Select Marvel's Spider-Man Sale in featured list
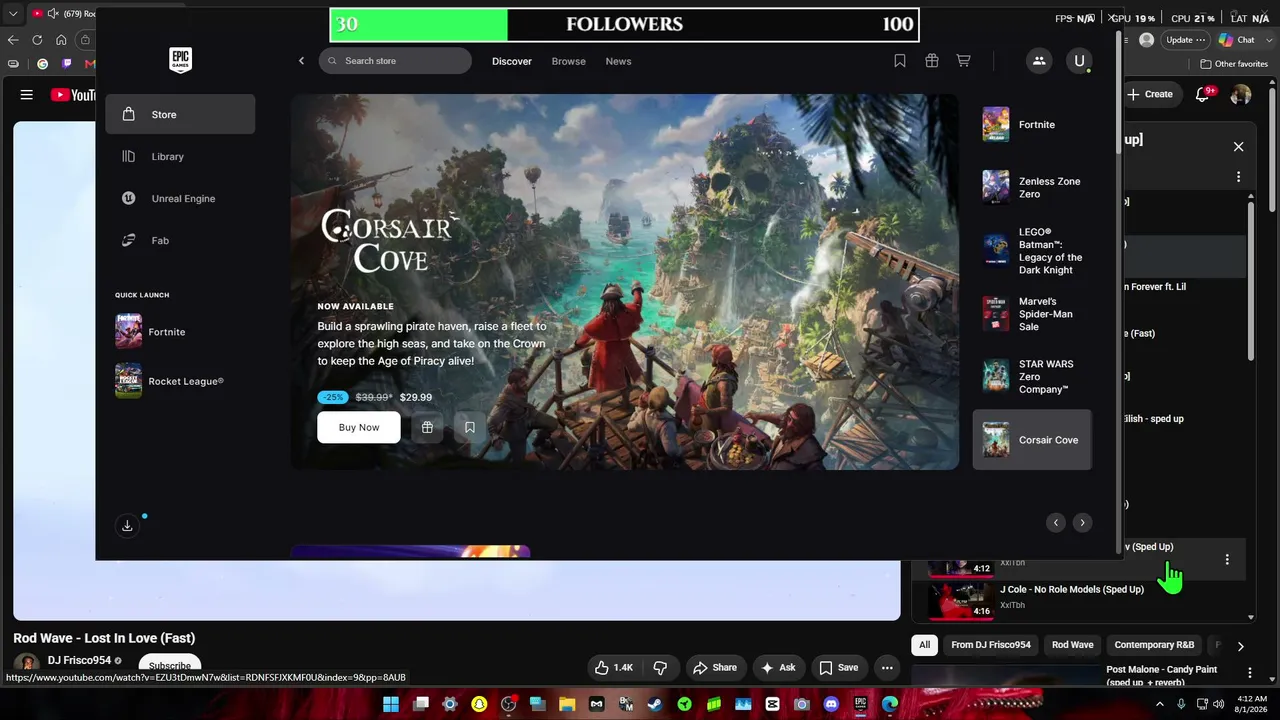 [x=1032, y=314]
